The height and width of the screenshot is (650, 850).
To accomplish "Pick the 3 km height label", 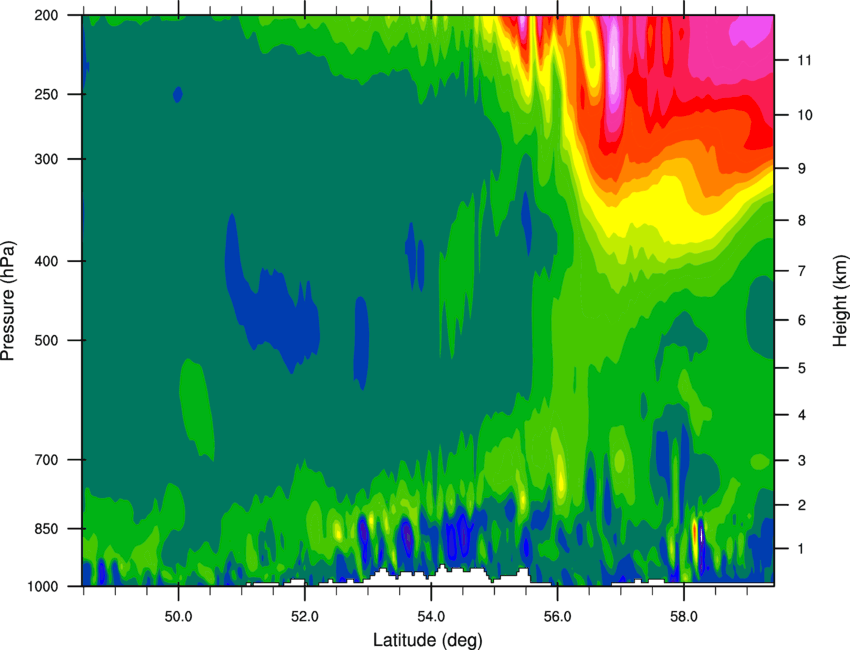I will [x=802, y=461].
